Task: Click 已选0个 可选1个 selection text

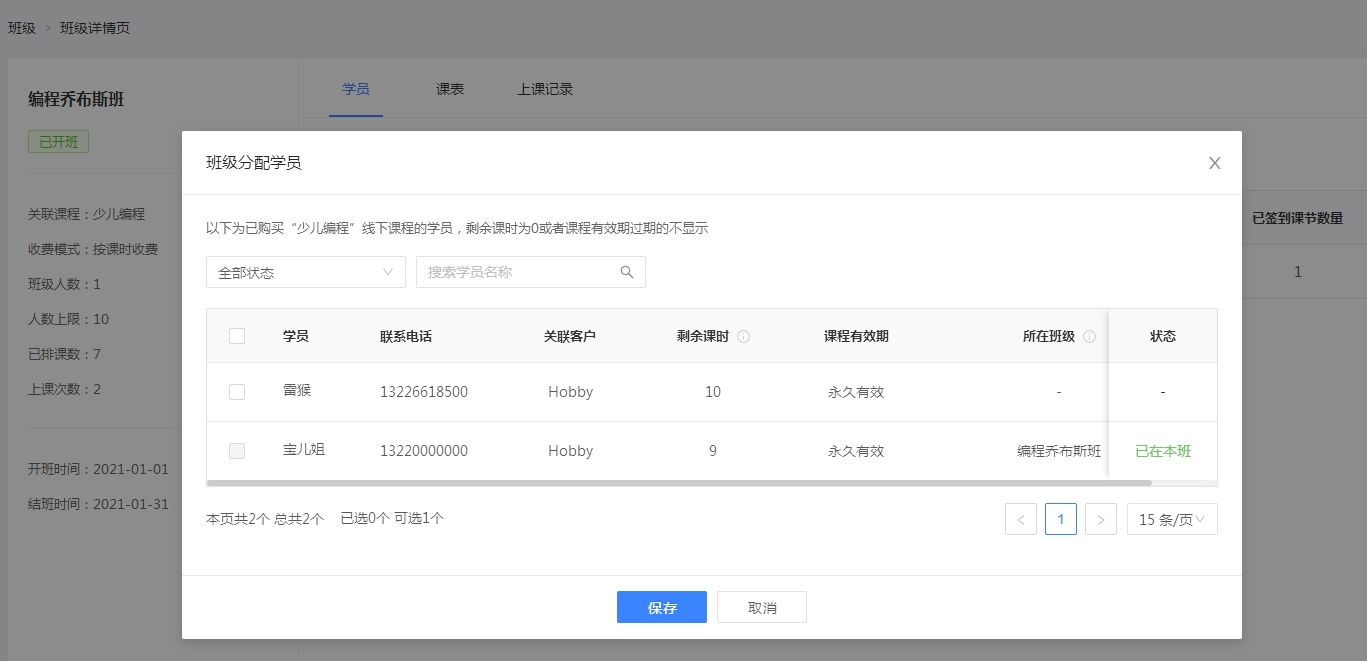Action: click(392, 519)
